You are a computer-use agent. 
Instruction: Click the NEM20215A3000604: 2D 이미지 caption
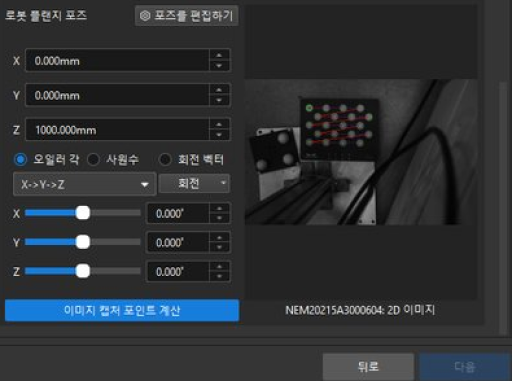tap(360, 310)
